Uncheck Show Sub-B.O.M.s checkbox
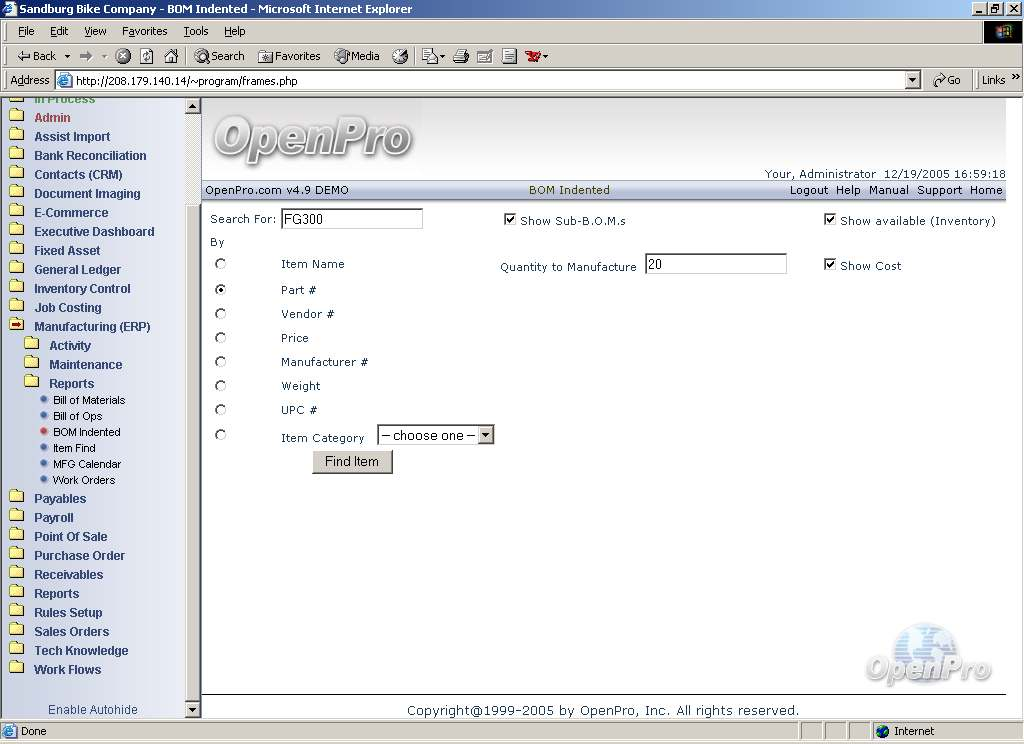Viewport: 1024px width, 744px height. coord(510,220)
